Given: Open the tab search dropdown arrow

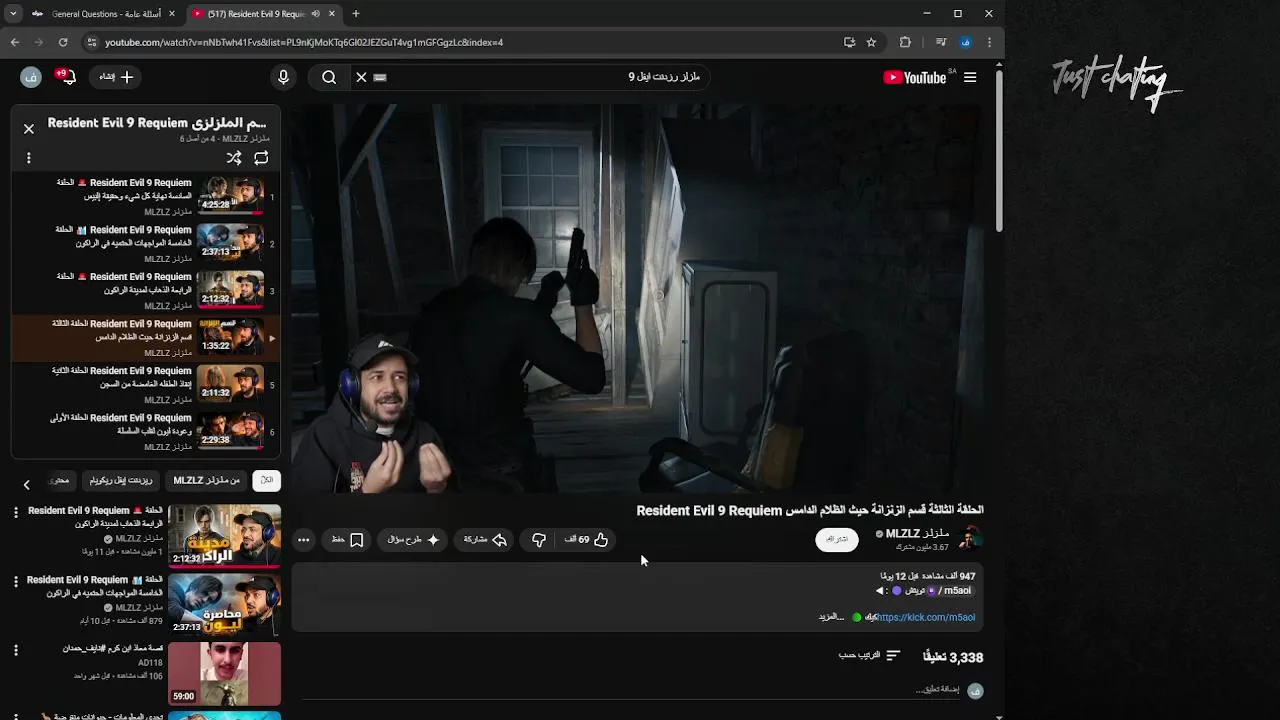Looking at the screenshot, I should [x=12, y=14].
